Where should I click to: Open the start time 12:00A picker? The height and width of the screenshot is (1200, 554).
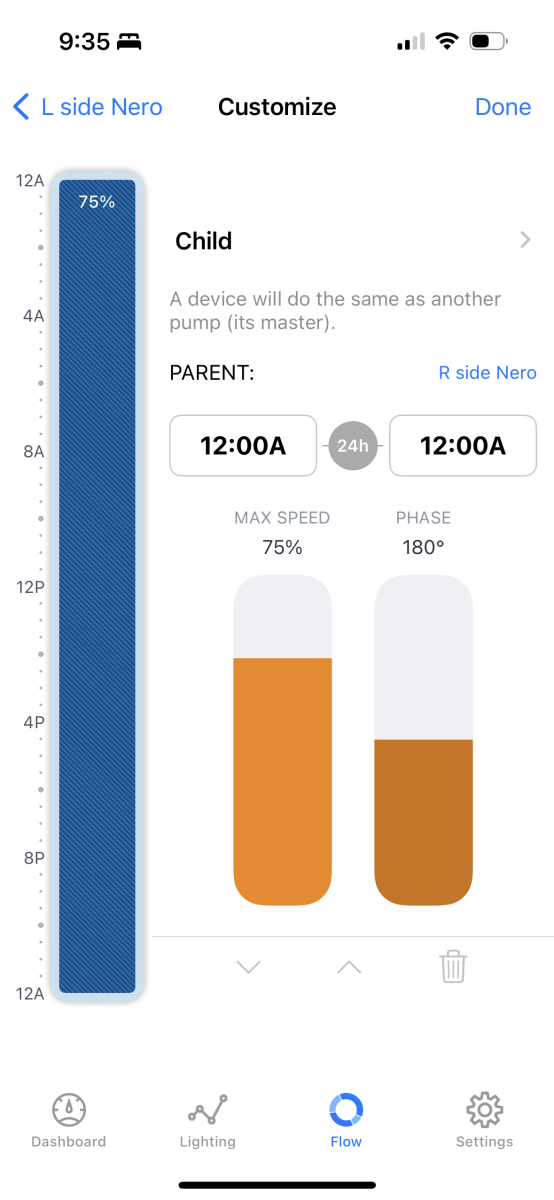(x=243, y=446)
